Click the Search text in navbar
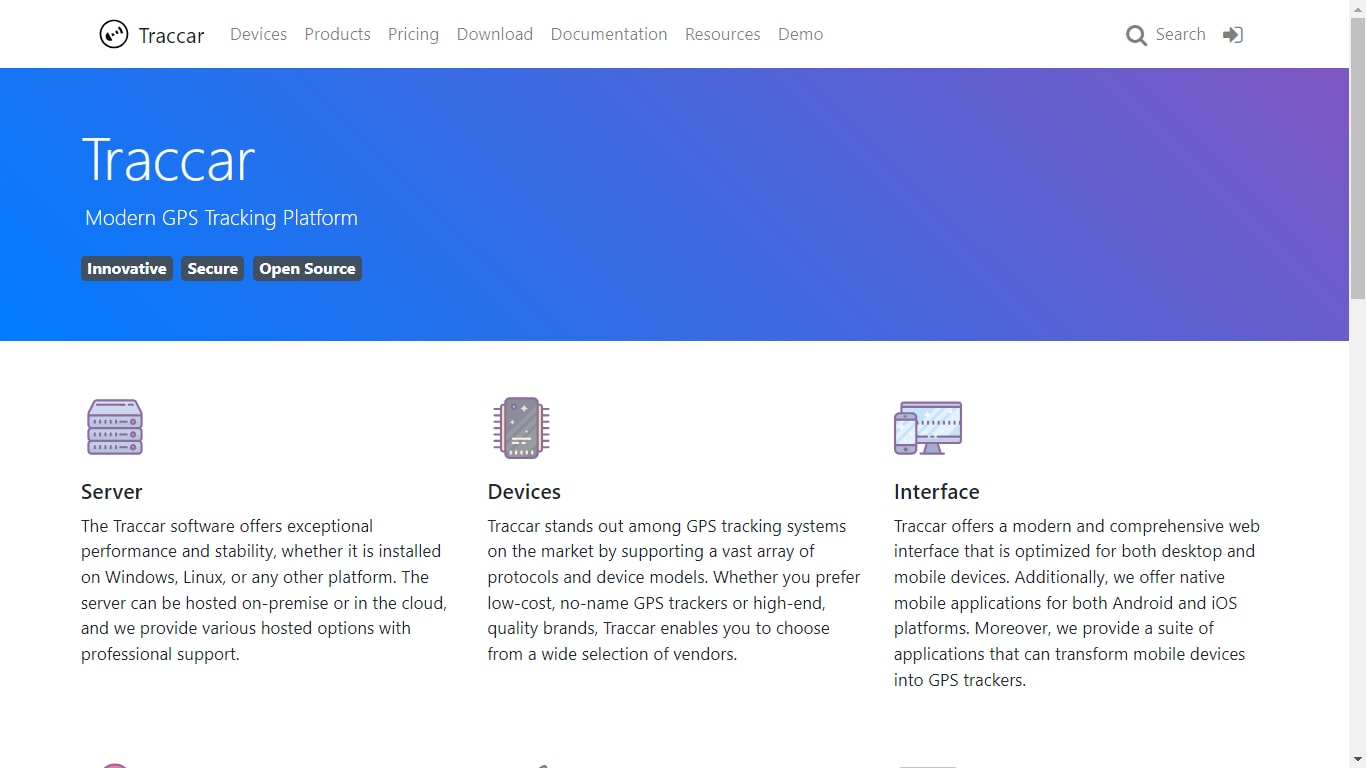1366x768 pixels. pyautogui.click(x=1180, y=34)
